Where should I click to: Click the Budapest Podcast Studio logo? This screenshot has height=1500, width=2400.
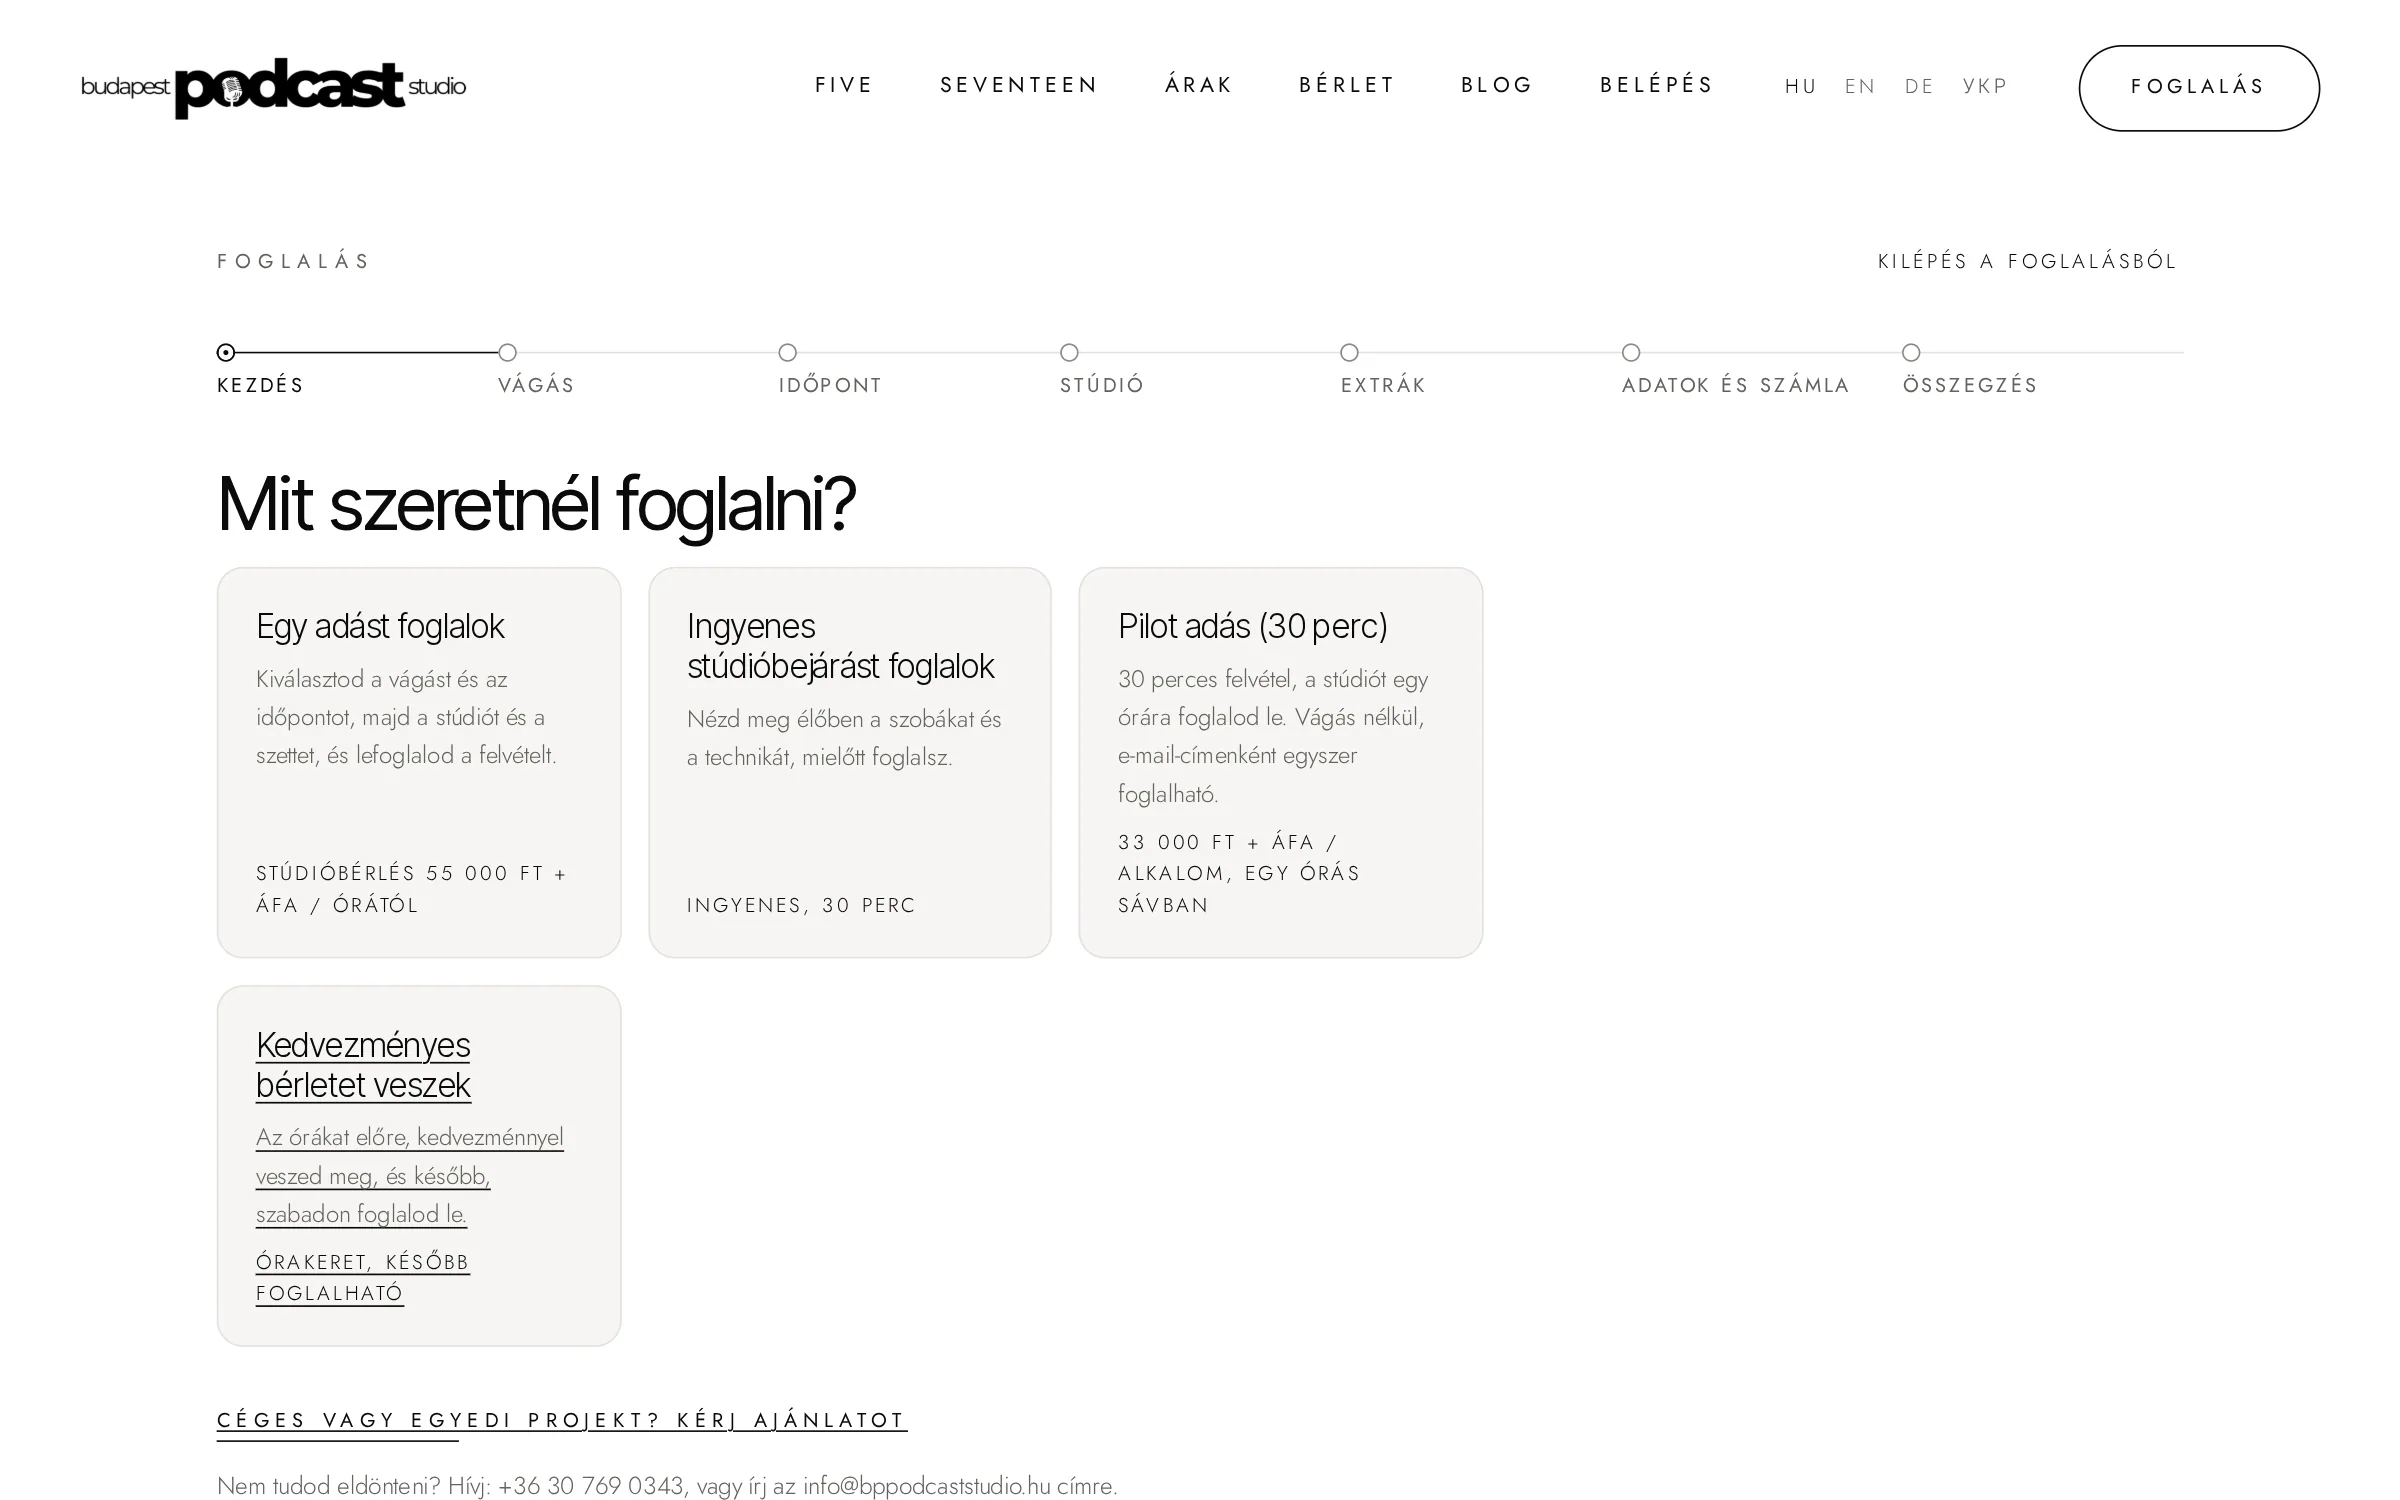tap(273, 88)
